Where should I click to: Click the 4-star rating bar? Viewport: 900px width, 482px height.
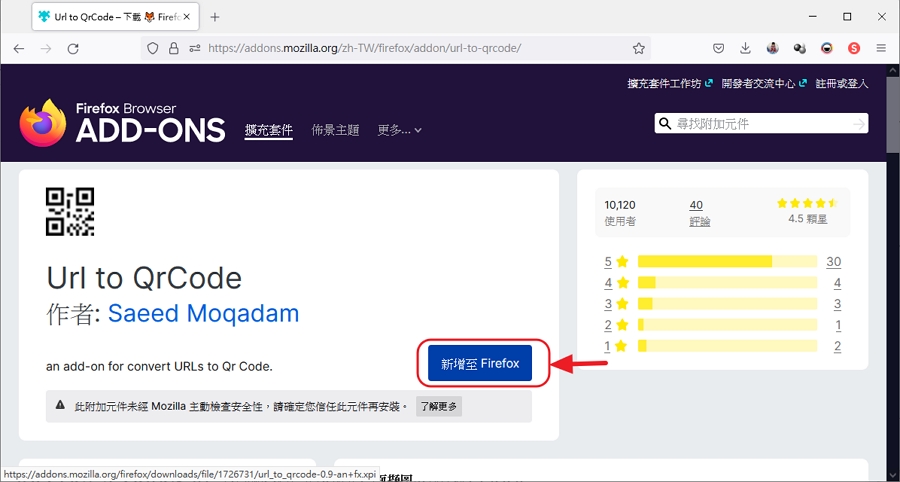point(727,282)
